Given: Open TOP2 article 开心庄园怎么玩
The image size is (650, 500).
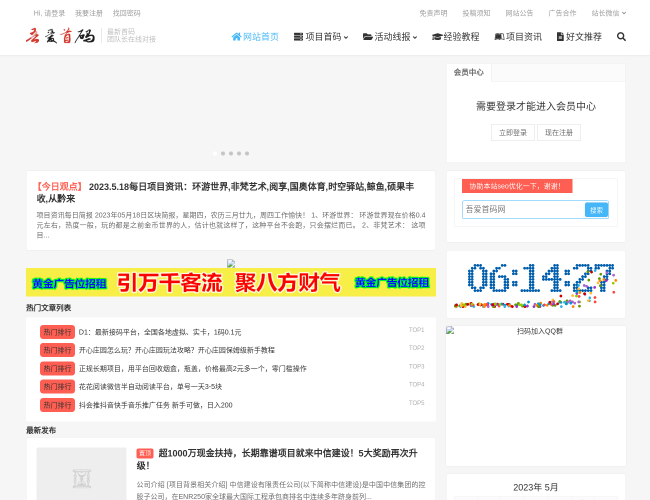Looking at the screenshot, I should (177, 350).
